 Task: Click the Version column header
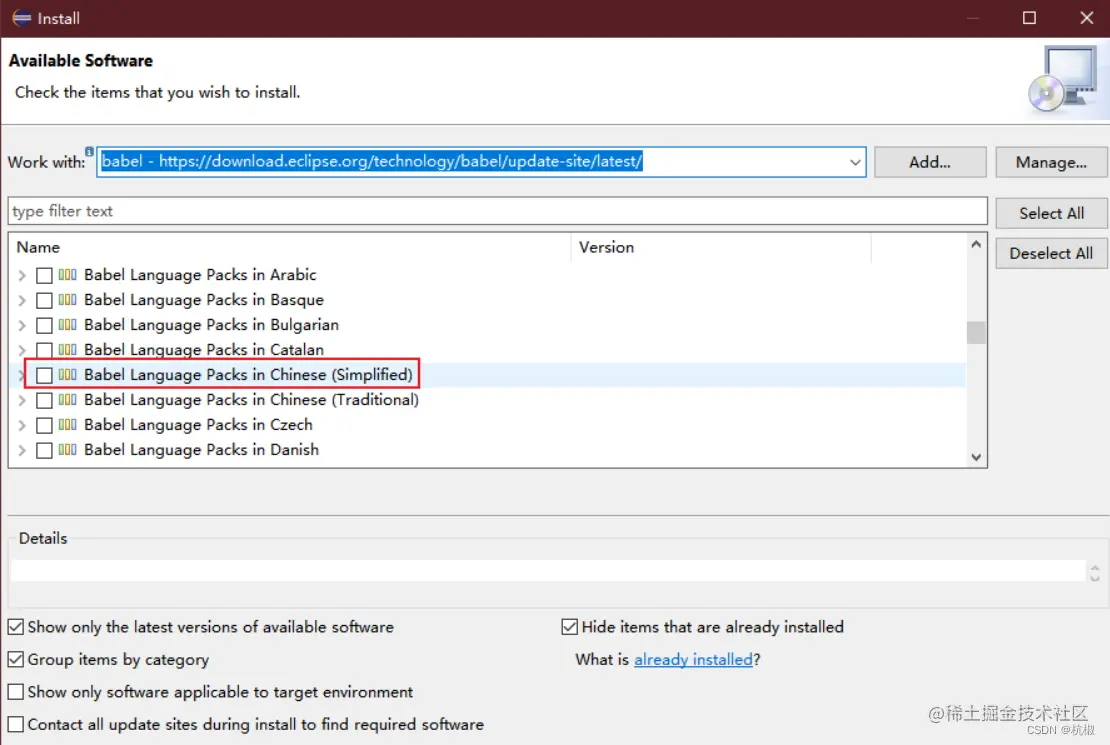click(x=721, y=247)
